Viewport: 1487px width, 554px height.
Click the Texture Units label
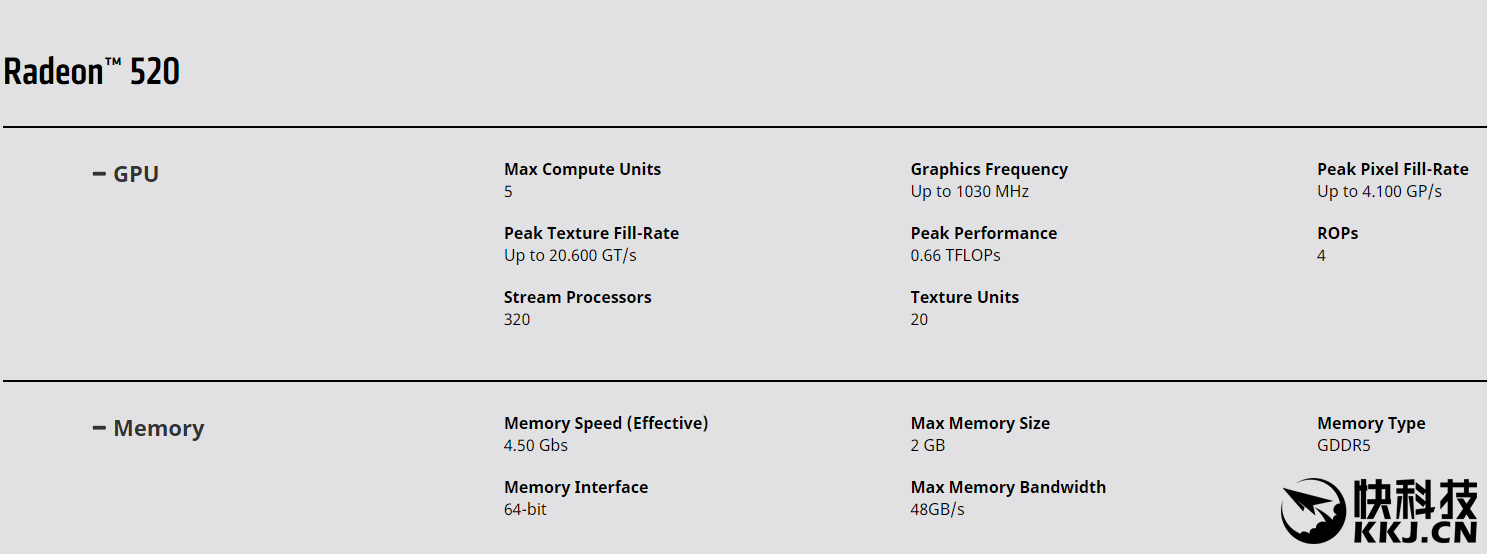click(964, 297)
